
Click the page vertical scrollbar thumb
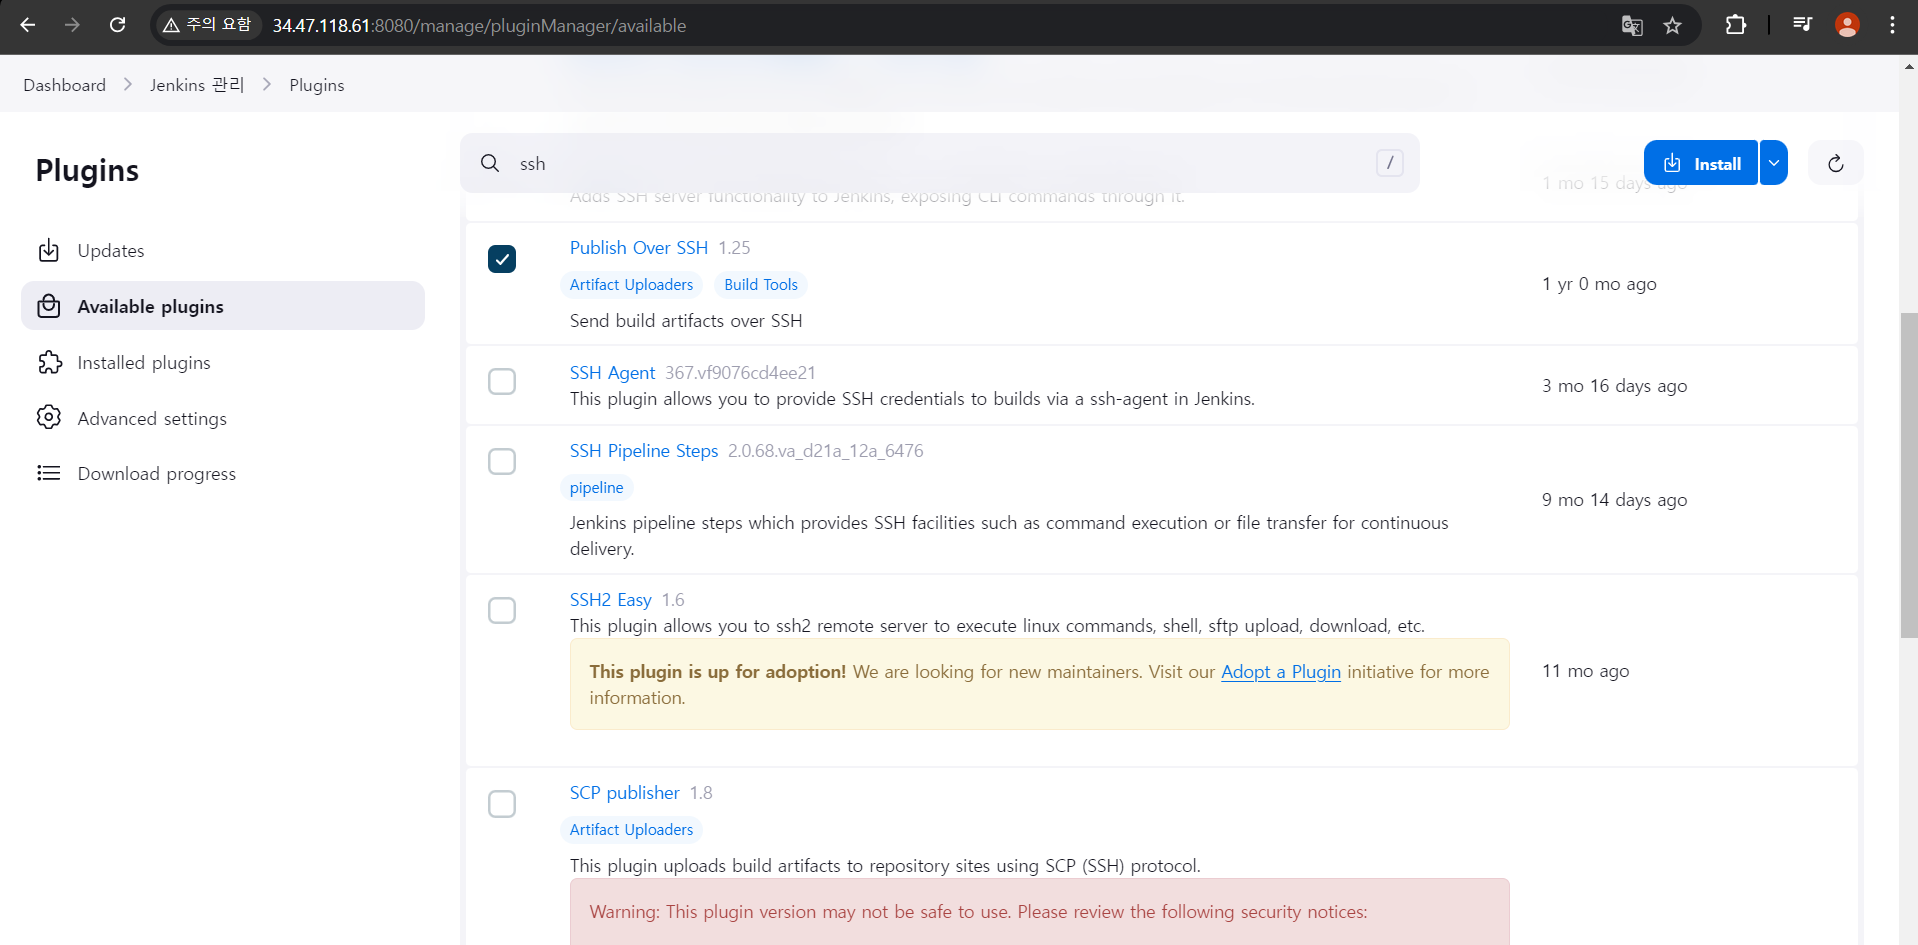1909,475
